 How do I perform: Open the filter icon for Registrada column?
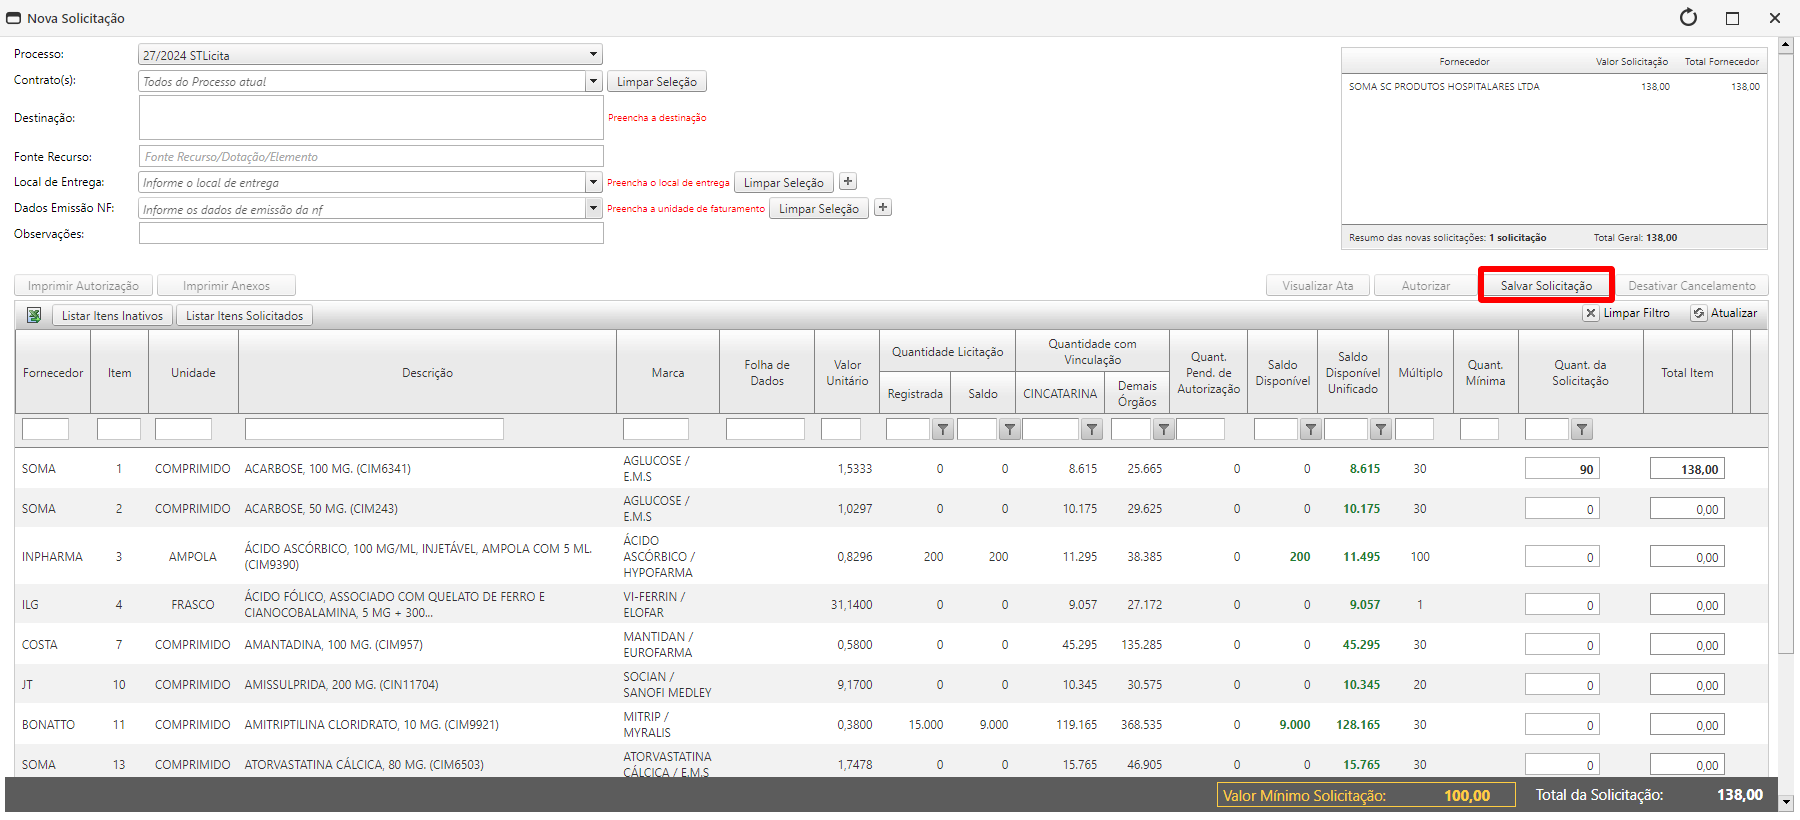click(942, 430)
